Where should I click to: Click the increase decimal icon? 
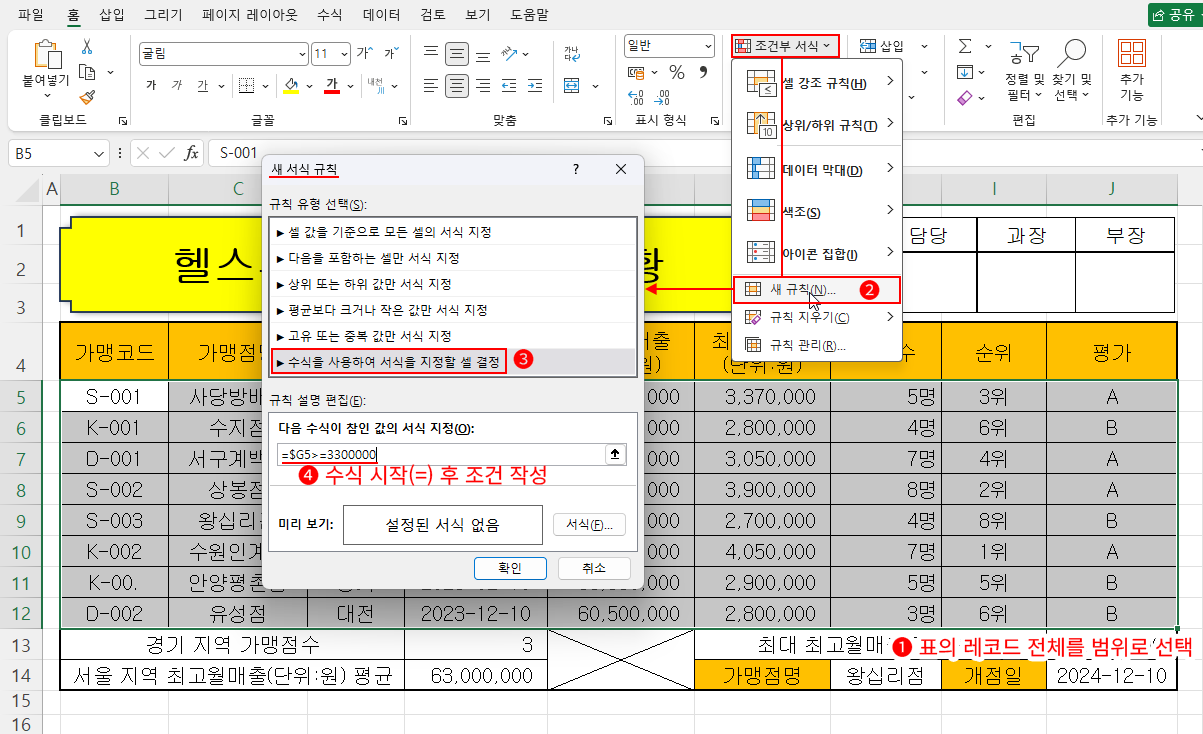636,97
